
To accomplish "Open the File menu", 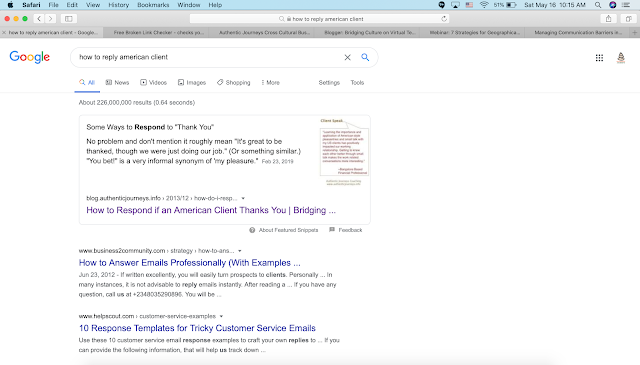I will 53,5.
